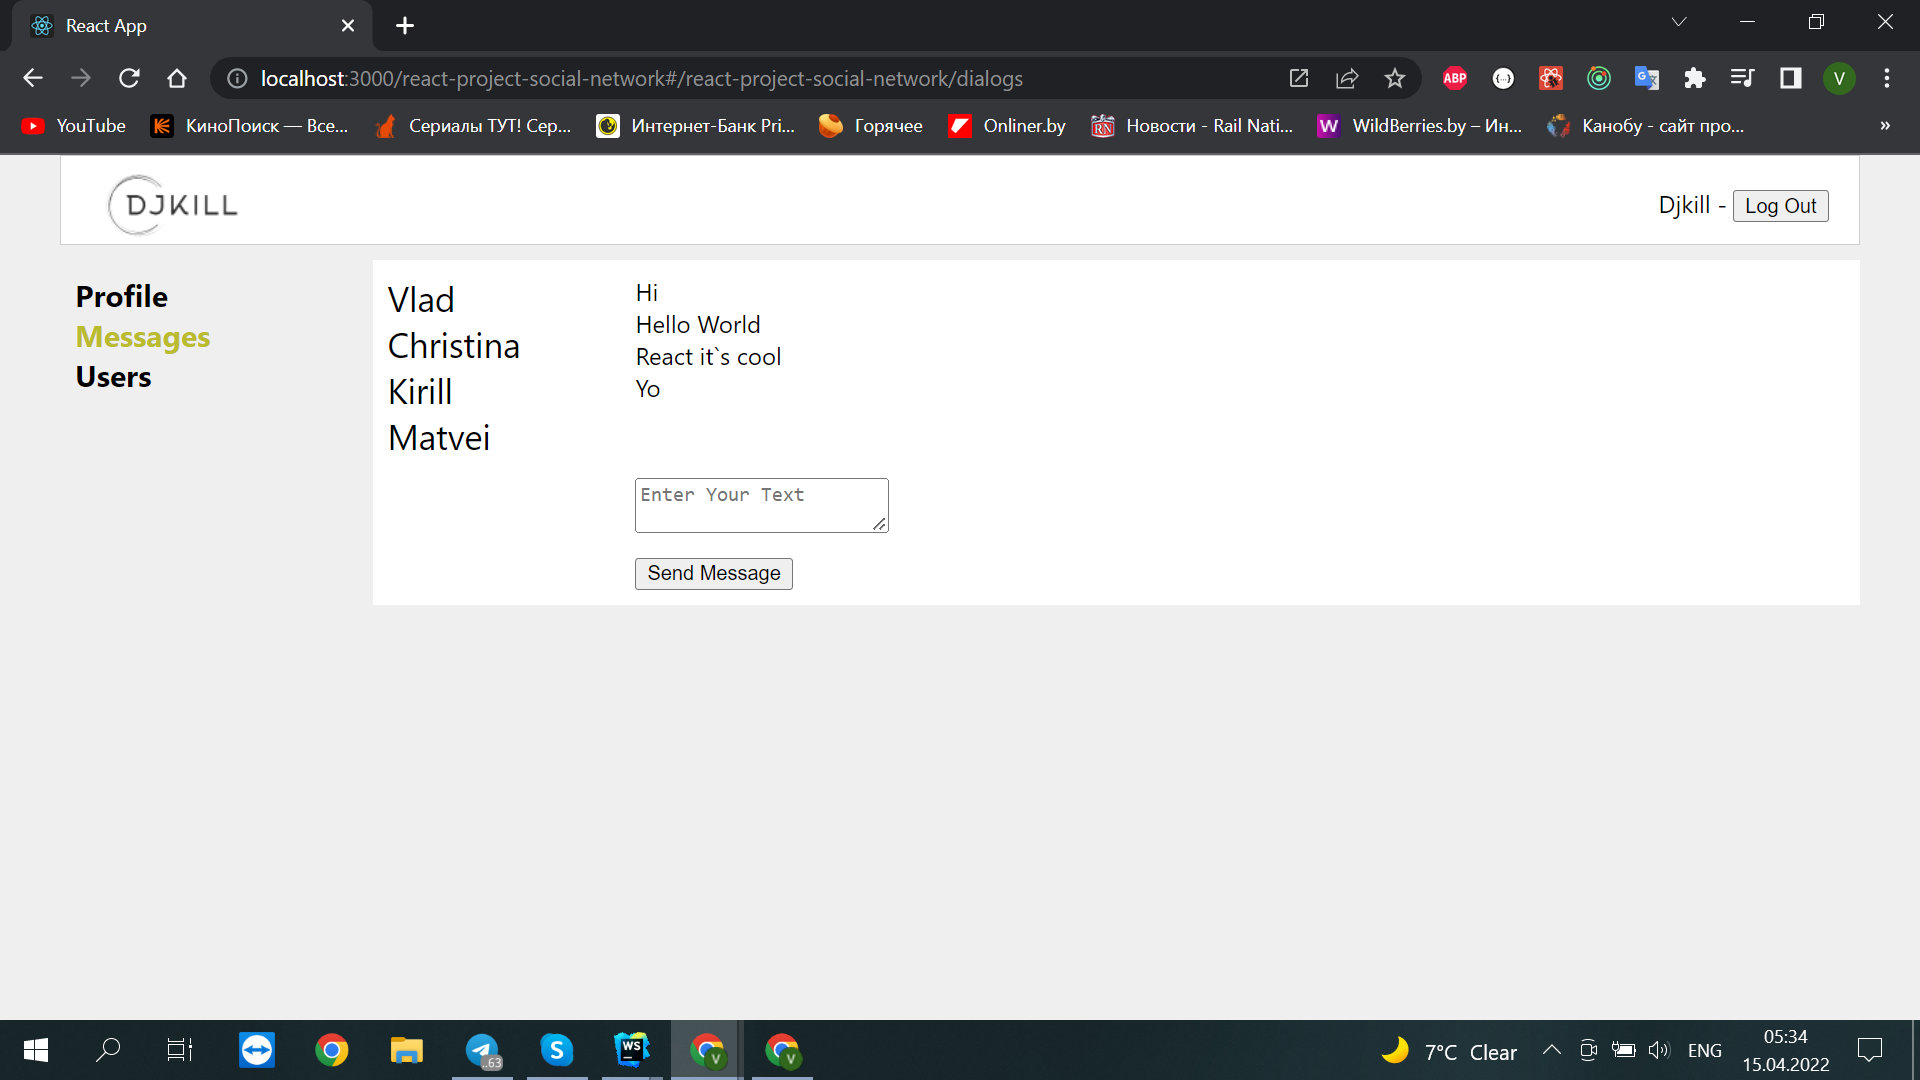Open the Windows Start menu
This screenshot has width=1920, height=1080.
click(36, 1050)
